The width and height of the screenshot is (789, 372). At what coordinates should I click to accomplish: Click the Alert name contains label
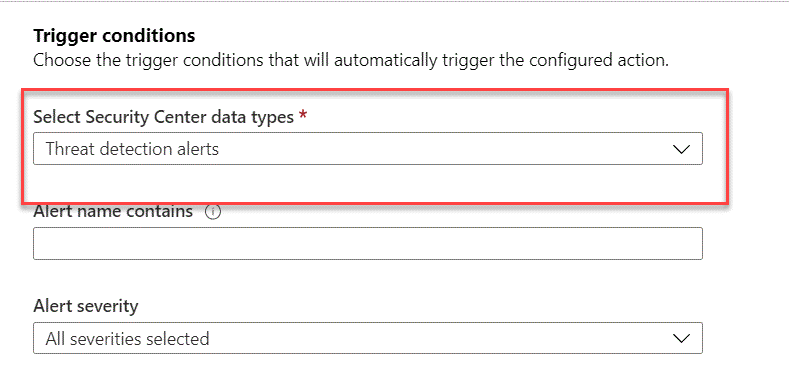pyautogui.click(x=113, y=211)
